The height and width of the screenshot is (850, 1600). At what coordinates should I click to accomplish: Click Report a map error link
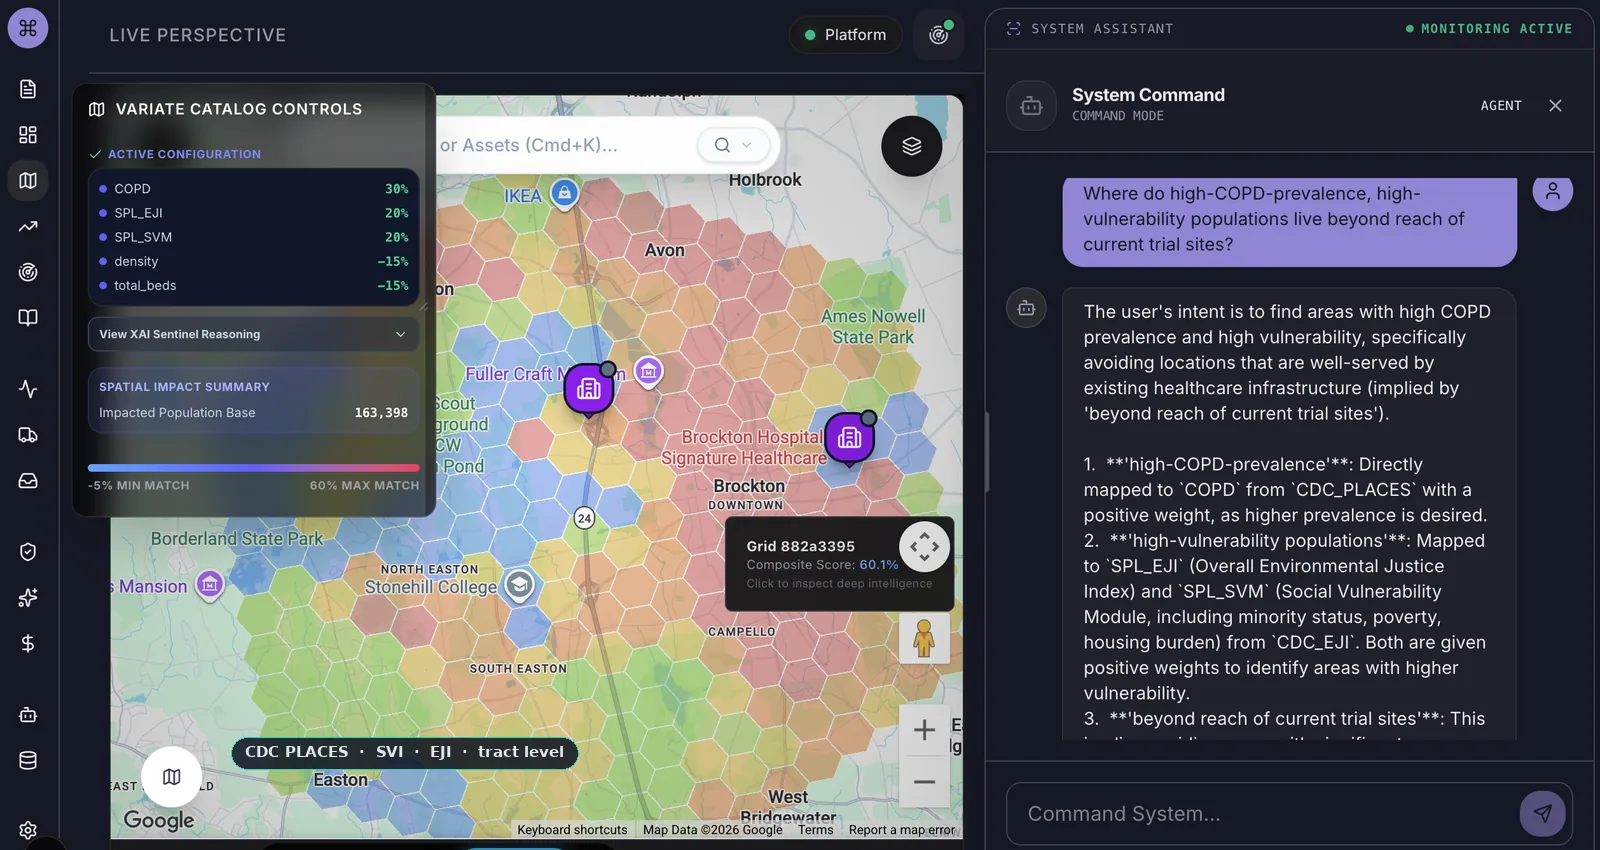902,830
